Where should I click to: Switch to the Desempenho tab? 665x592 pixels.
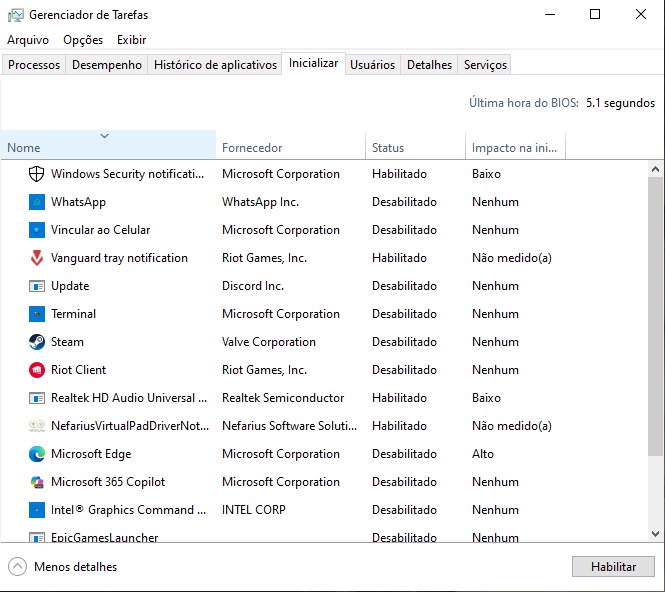click(107, 65)
